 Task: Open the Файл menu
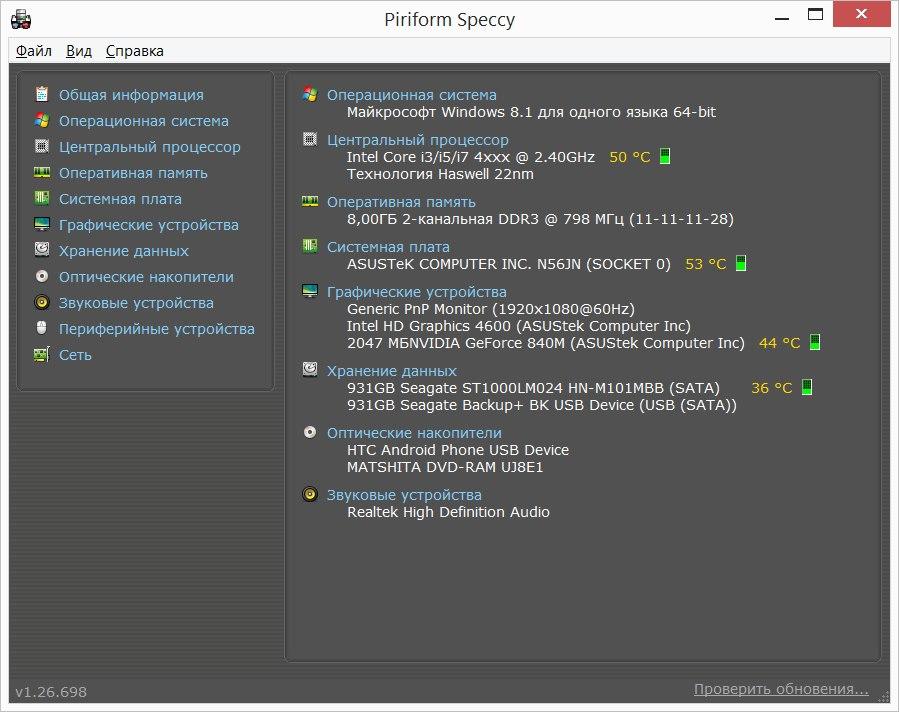coord(34,51)
